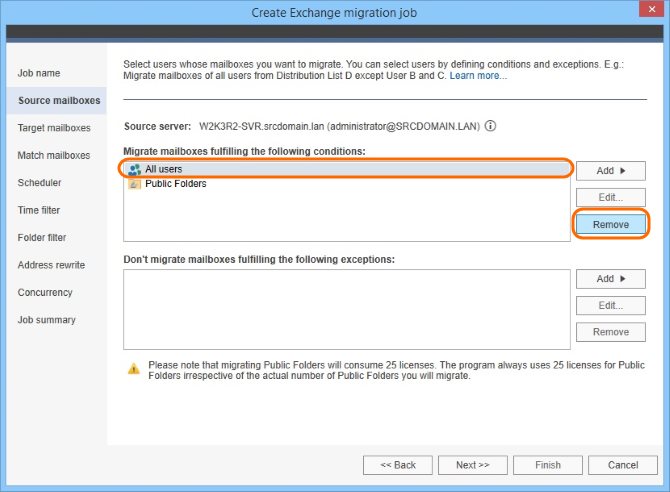Cancel the migration job wizard
Image resolution: width=670 pixels, height=492 pixels.
point(623,465)
